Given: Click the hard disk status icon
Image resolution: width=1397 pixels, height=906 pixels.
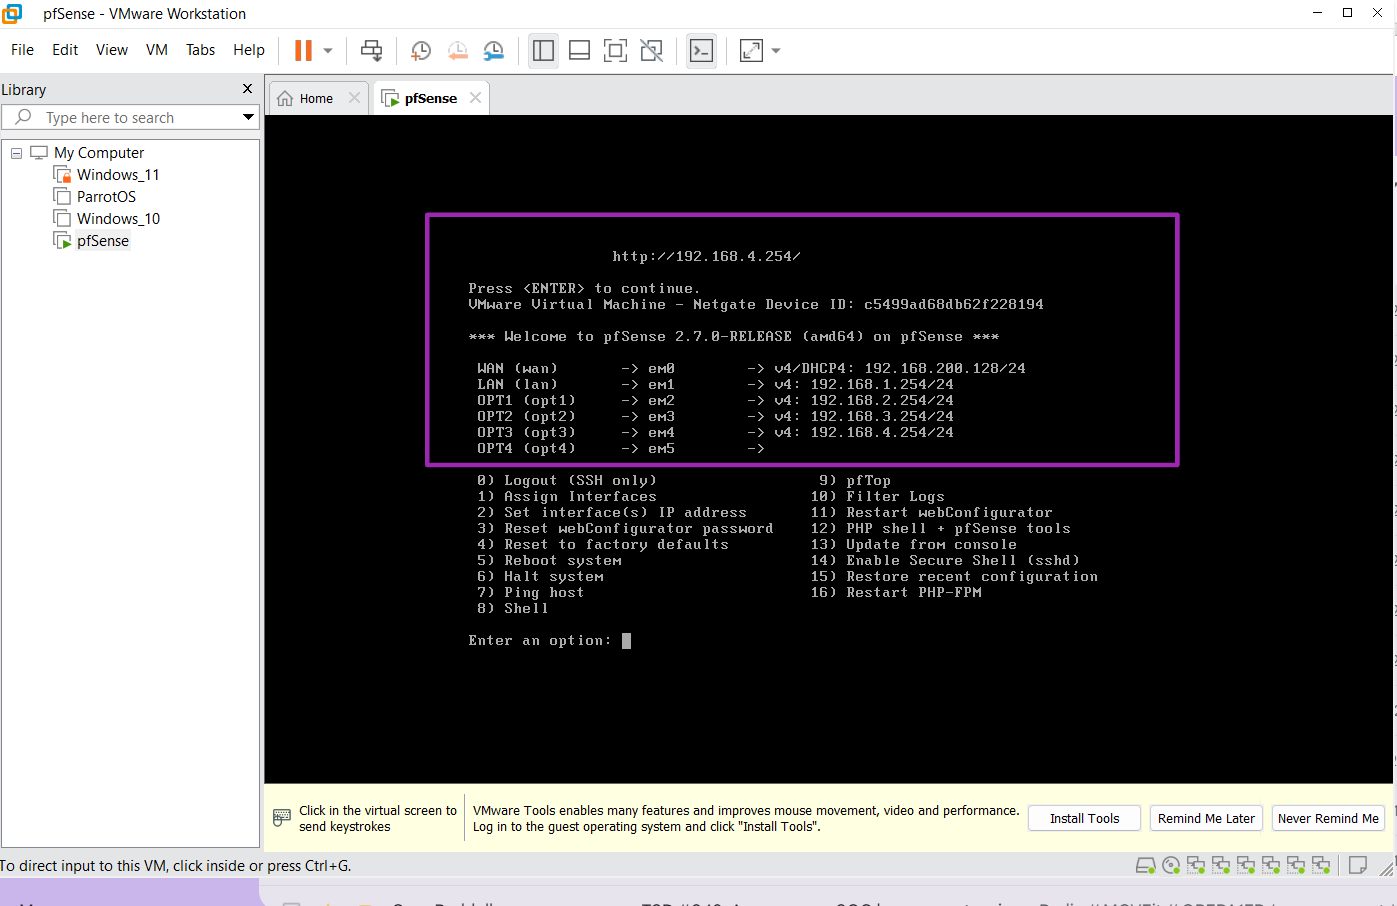Looking at the screenshot, I should click(1146, 865).
